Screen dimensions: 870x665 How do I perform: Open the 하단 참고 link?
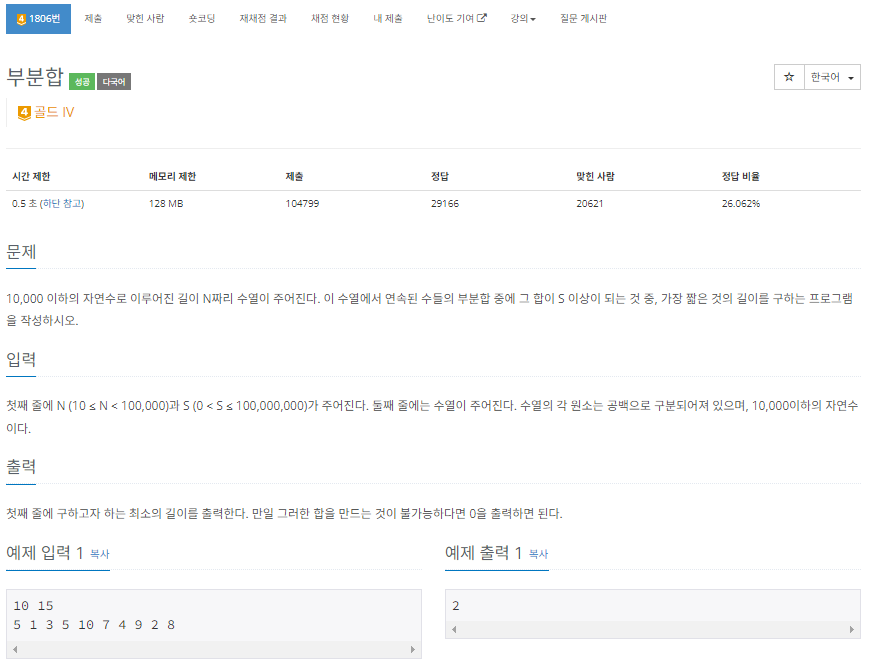click(x=62, y=204)
